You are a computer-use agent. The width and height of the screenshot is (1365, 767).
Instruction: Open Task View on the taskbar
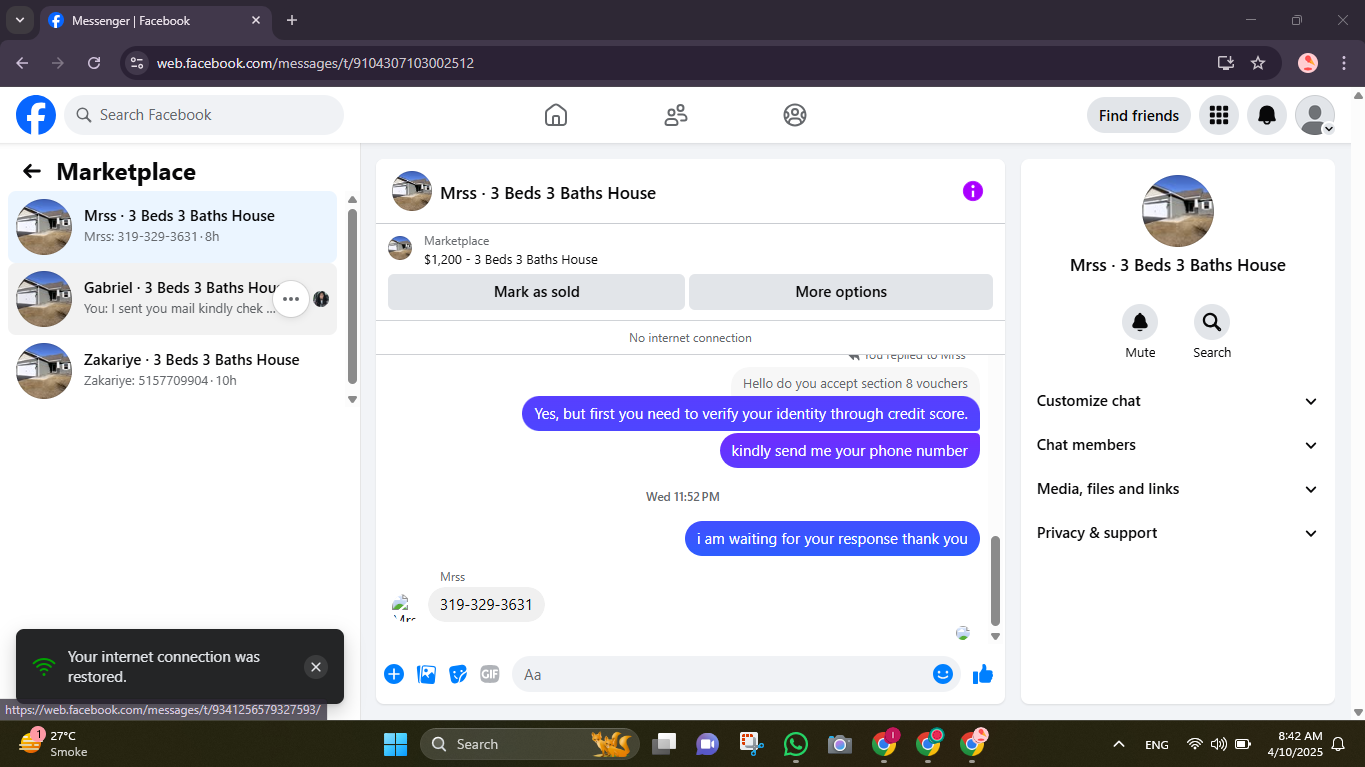tap(664, 744)
